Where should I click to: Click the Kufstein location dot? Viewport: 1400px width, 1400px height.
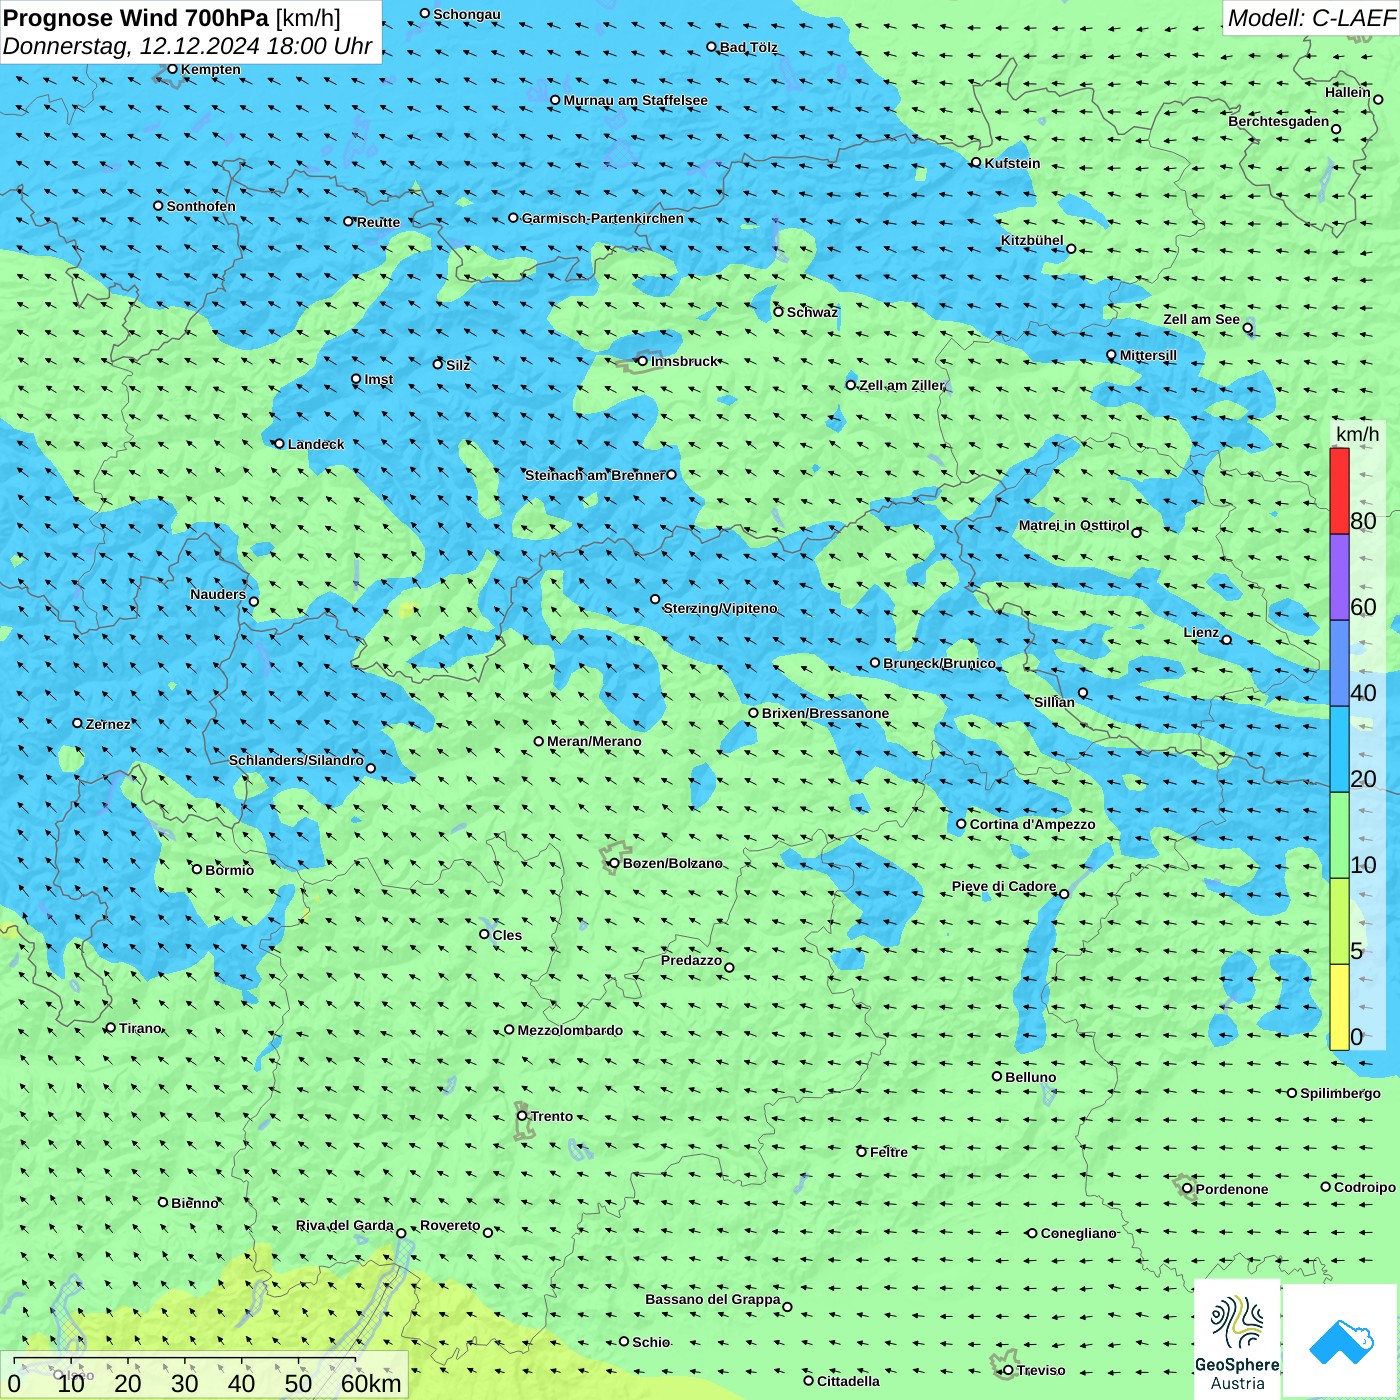click(976, 162)
